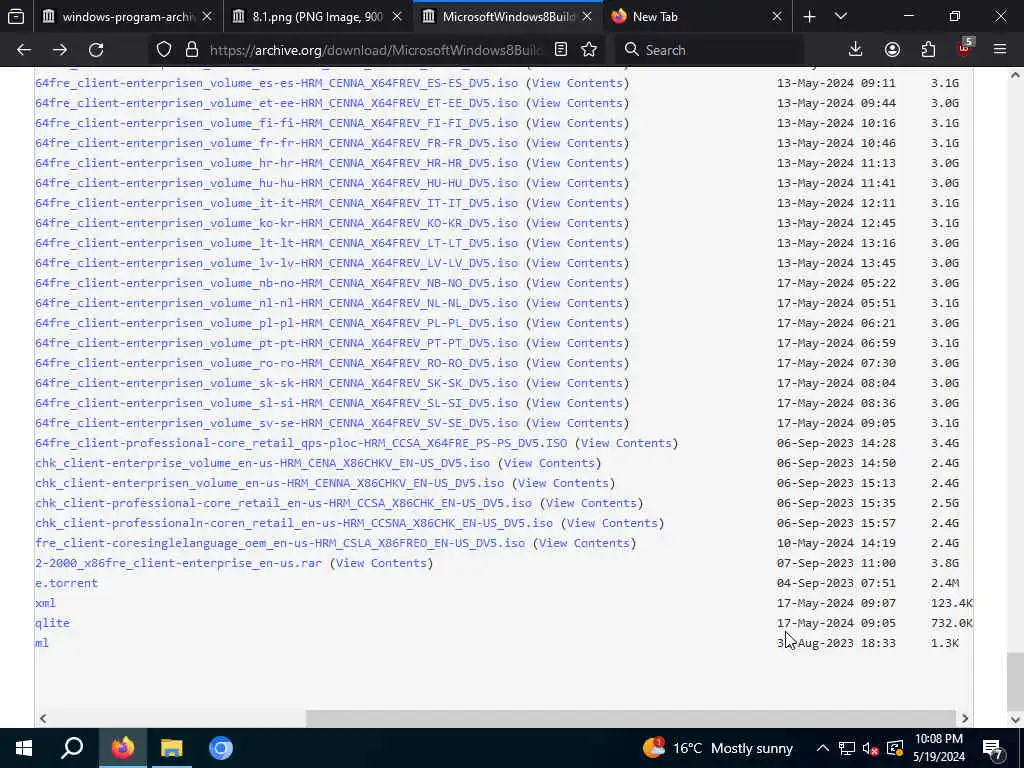The height and width of the screenshot is (768, 1024).
Task: Click the horizontal scrollbar left arrow
Action: click(x=43, y=718)
